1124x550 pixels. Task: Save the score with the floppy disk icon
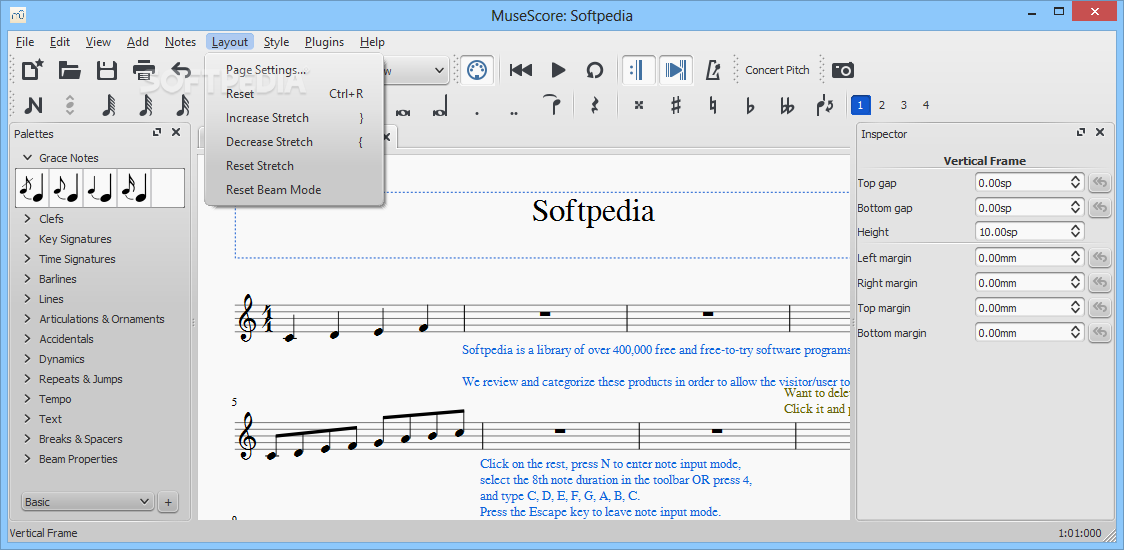(107, 70)
